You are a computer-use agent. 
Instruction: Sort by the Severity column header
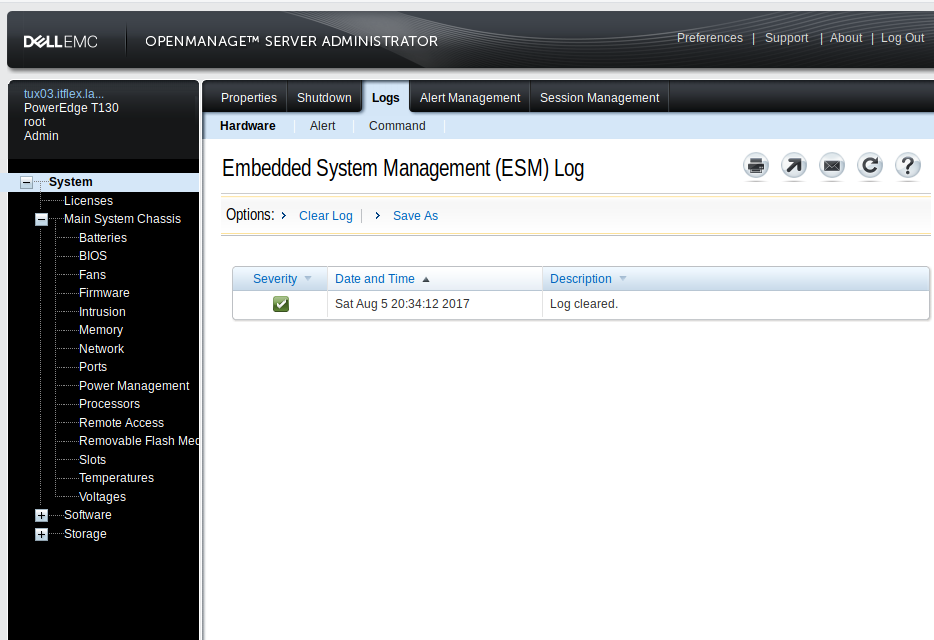click(275, 278)
